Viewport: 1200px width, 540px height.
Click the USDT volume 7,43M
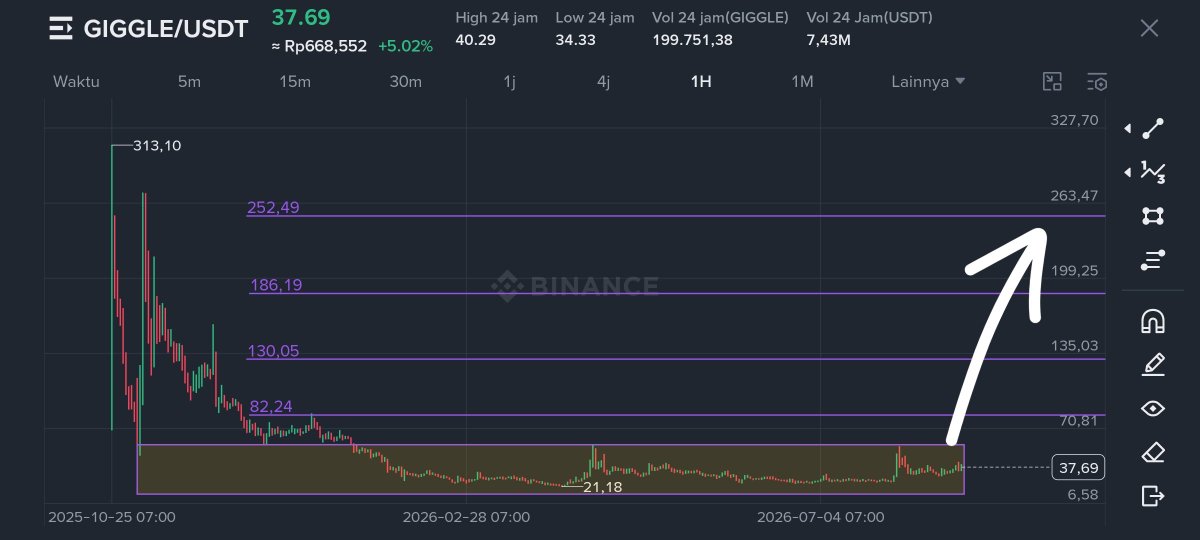[829, 40]
